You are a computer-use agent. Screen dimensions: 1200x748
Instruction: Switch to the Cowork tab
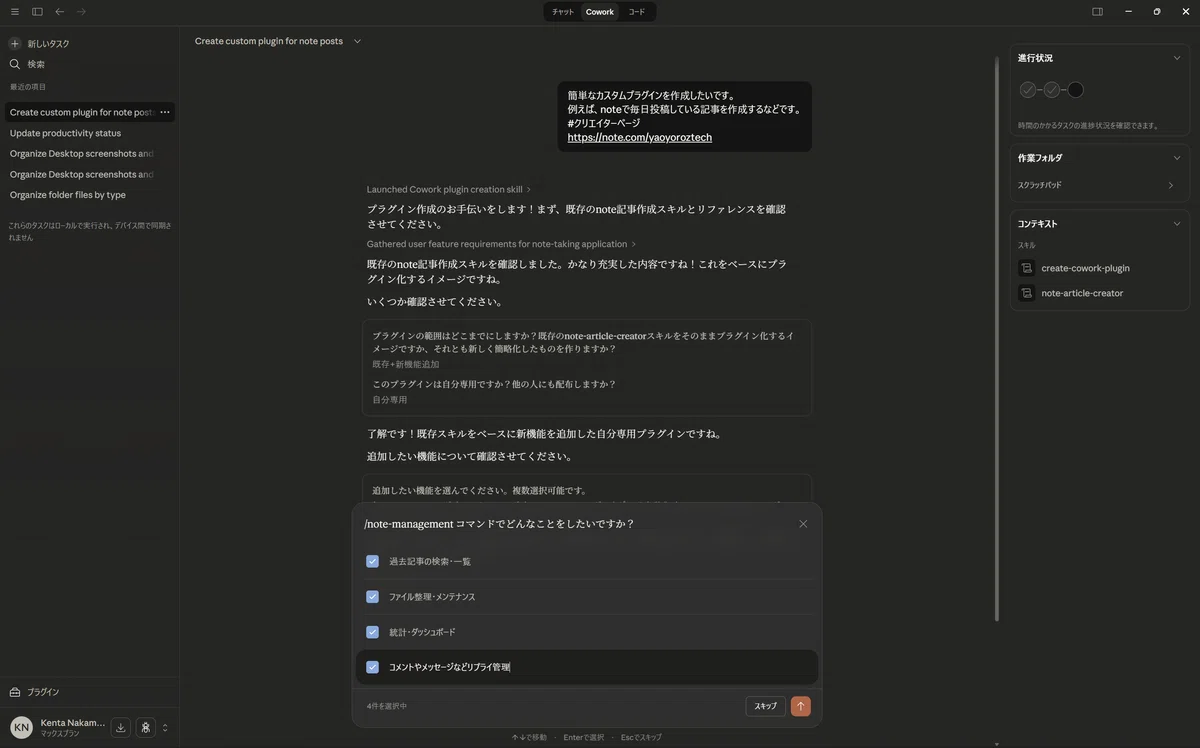(x=600, y=12)
